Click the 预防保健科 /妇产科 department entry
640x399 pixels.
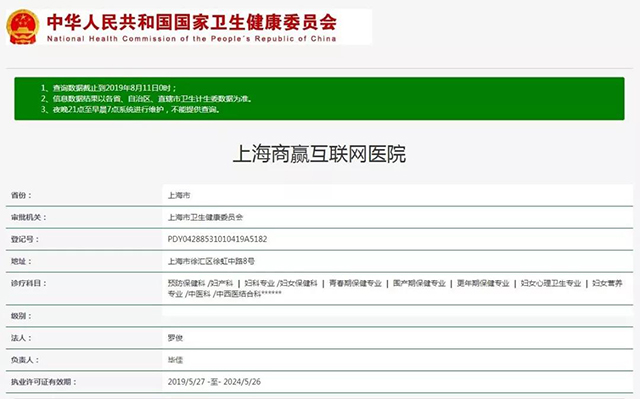(200, 283)
